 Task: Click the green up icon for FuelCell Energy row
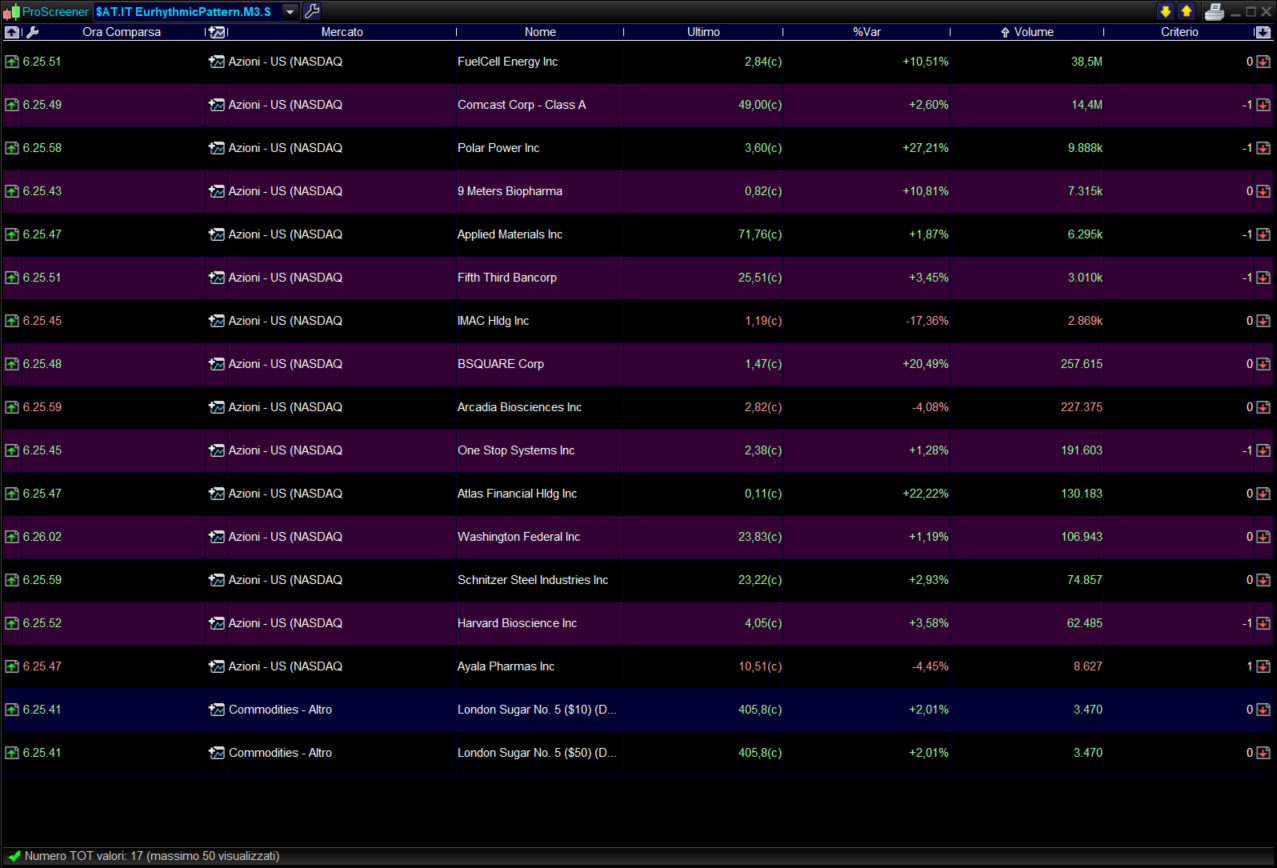coord(12,62)
